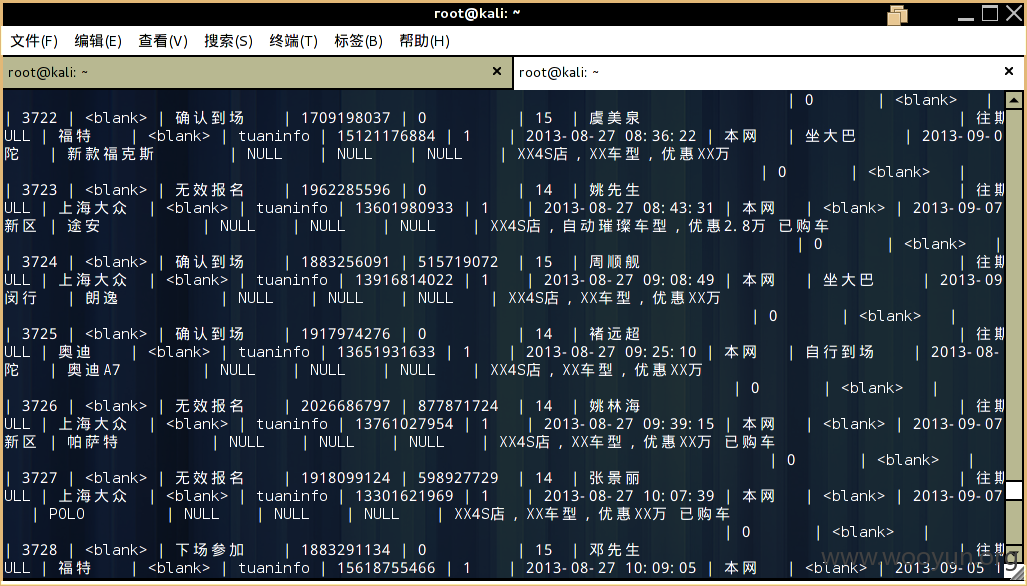
Task: Click the text 新款福克斯
Action: click(x=111, y=155)
